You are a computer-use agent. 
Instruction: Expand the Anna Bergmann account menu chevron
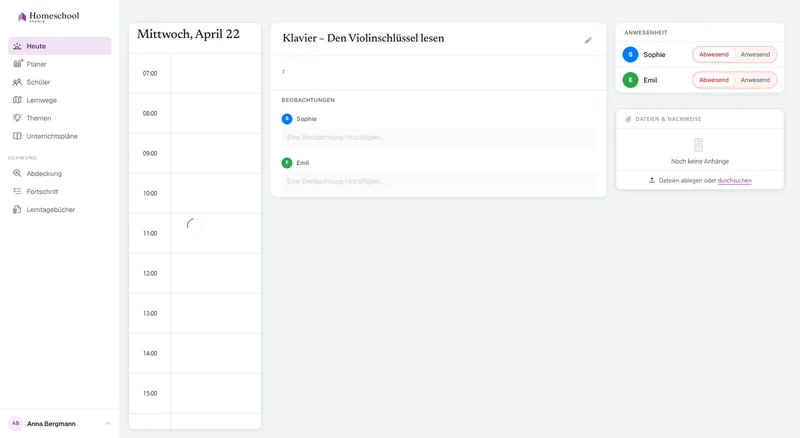108,423
